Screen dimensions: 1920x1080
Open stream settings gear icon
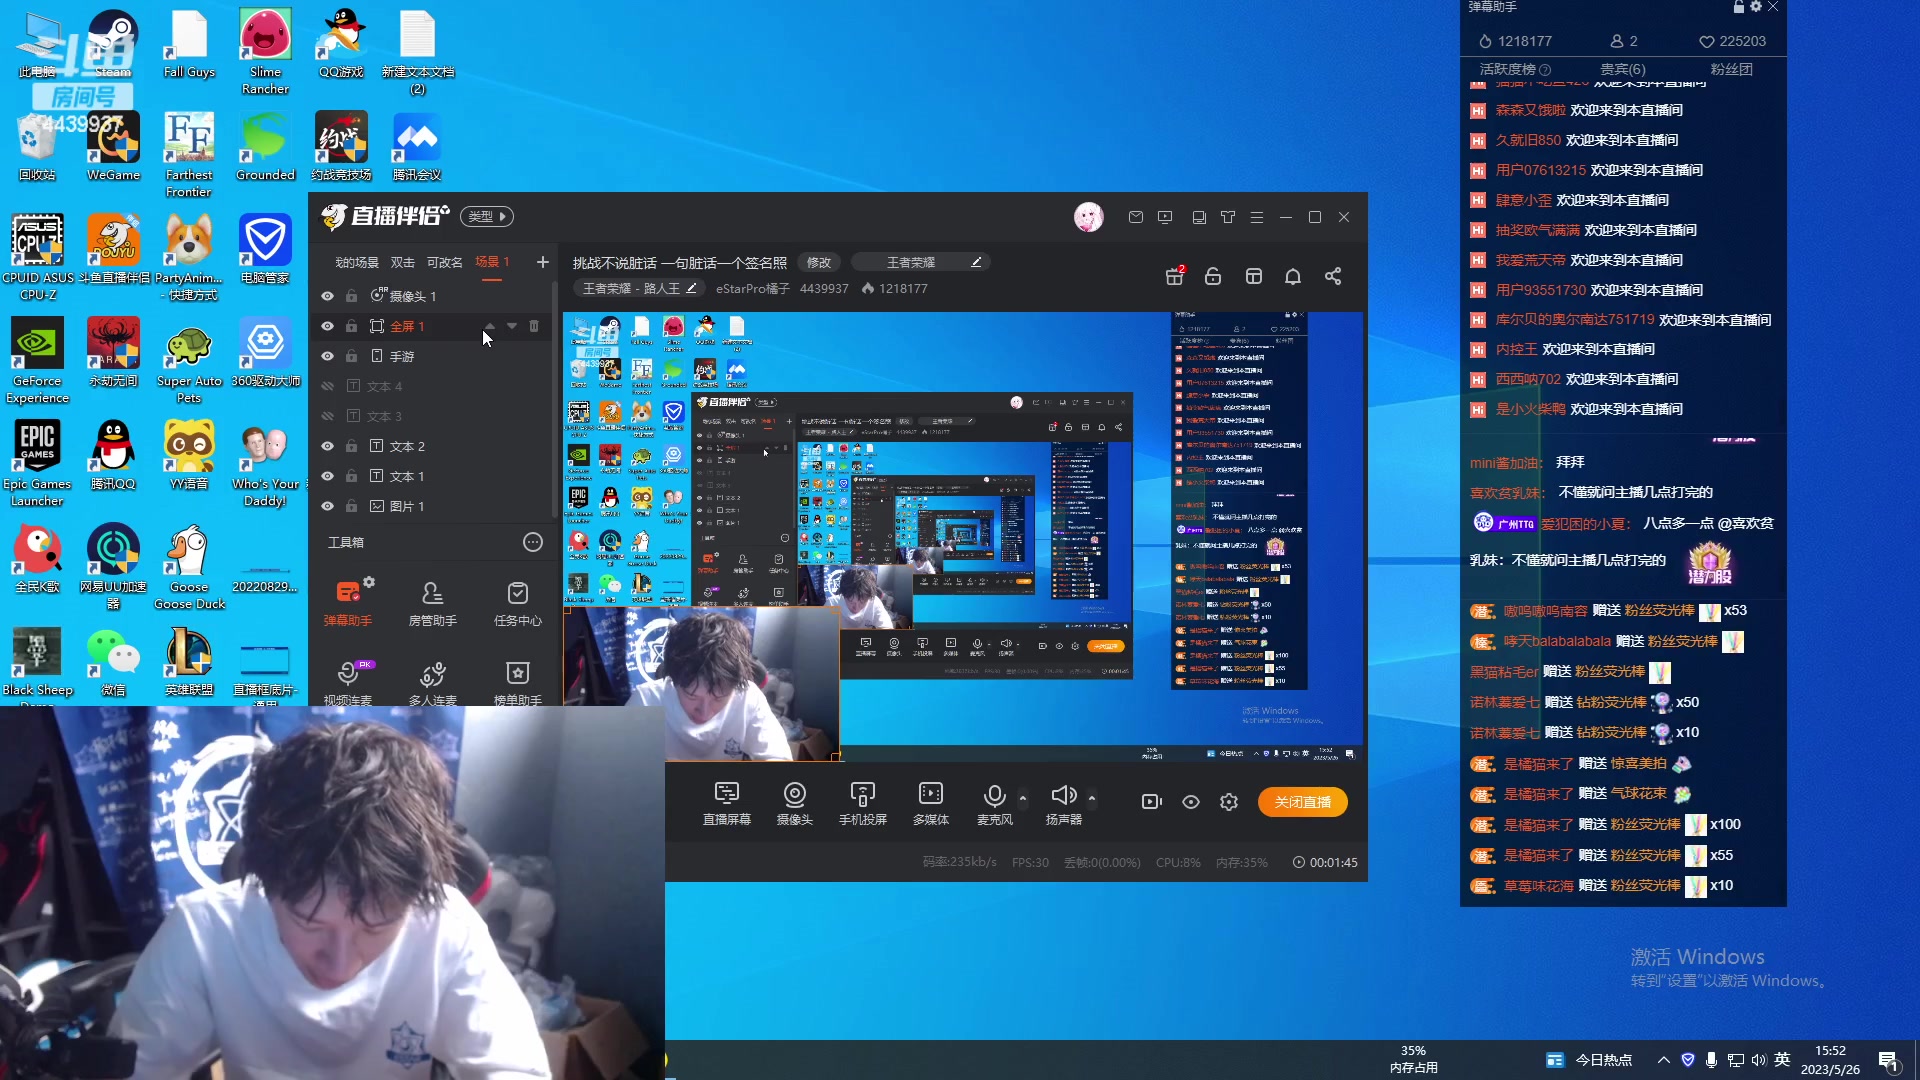[1229, 802]
